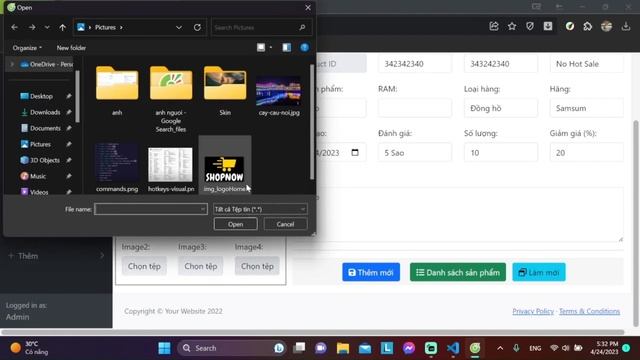
Task: Choose file for Image3
Action: [x=200, y=266]
